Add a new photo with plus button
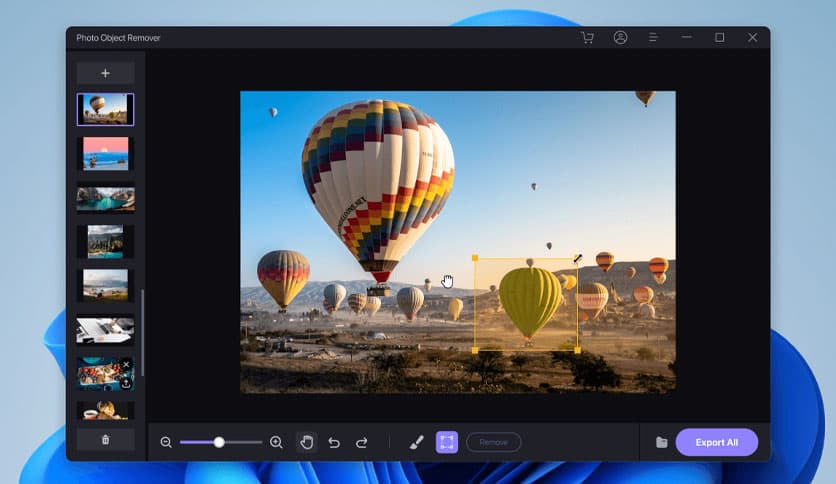The width and height of the screenshot is (836, 484). [x=105, y=73]
